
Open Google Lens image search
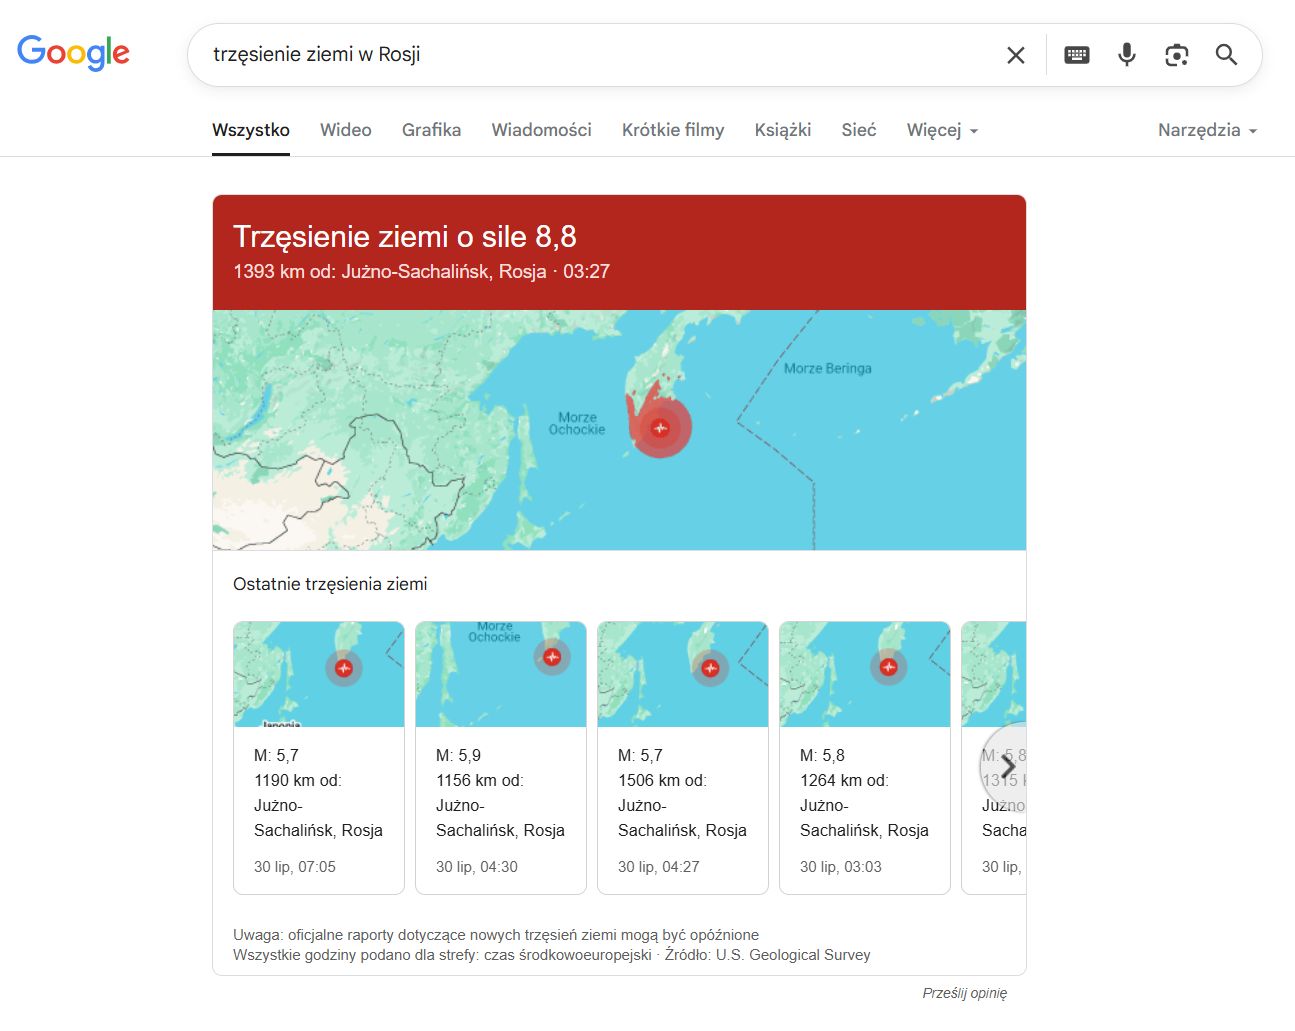1176,55
